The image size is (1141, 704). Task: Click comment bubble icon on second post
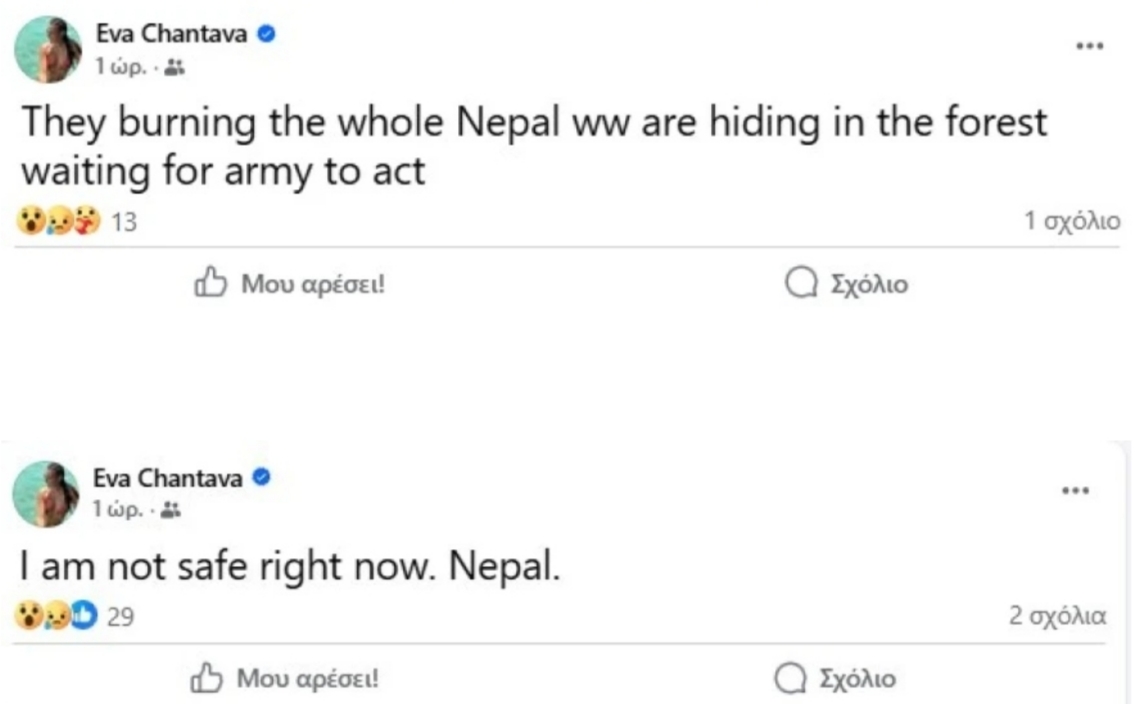pos(790,680)
